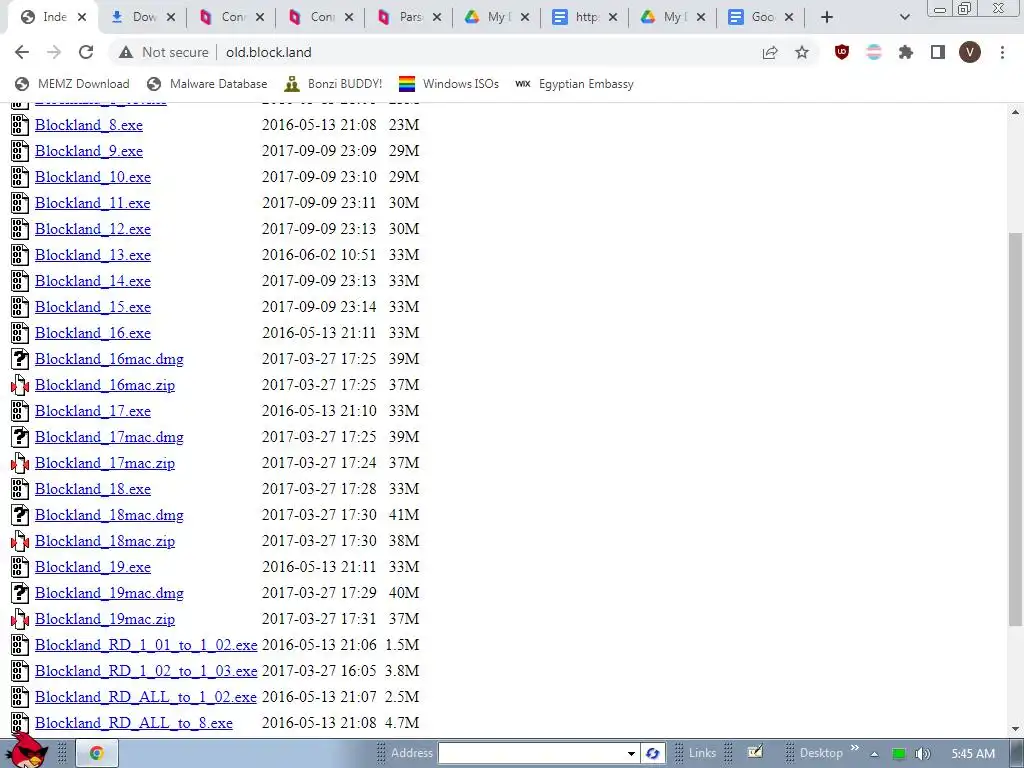The image size is (1024, 768).
Task: Click the Not secure warning icon
Action: point(126,52)
